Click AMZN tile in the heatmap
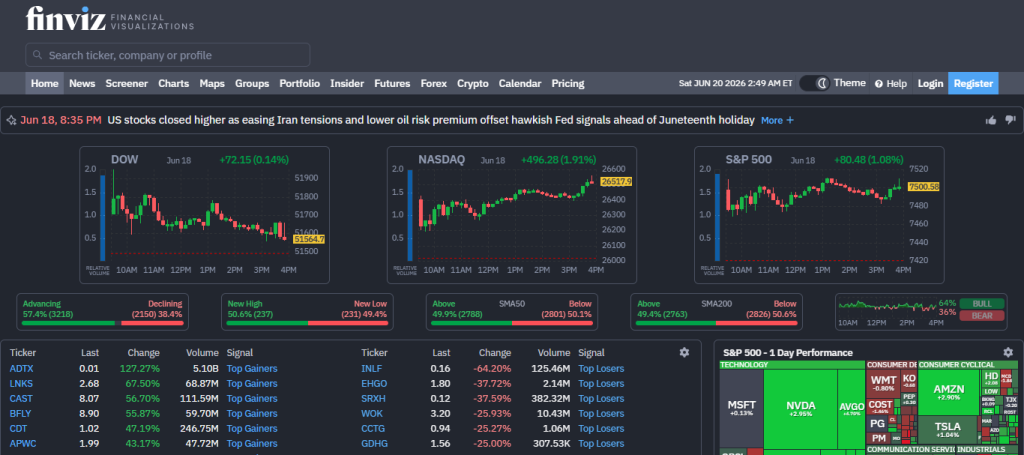Screen dimensions: 1024x455 (949, 392)
